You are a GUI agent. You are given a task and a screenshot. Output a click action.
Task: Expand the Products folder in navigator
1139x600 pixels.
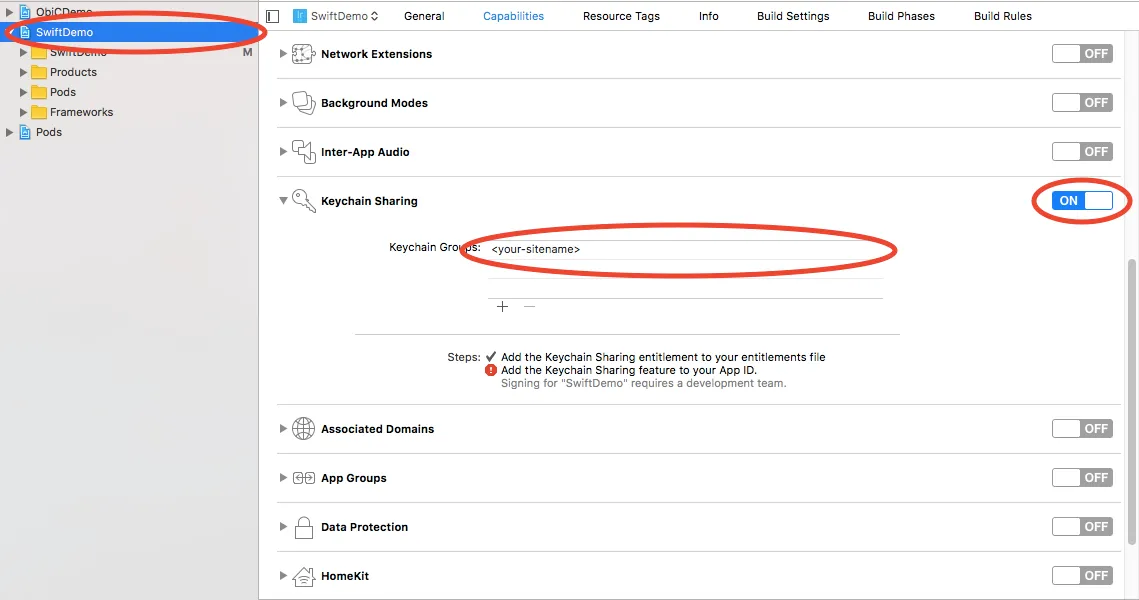[x=24, y=72]
